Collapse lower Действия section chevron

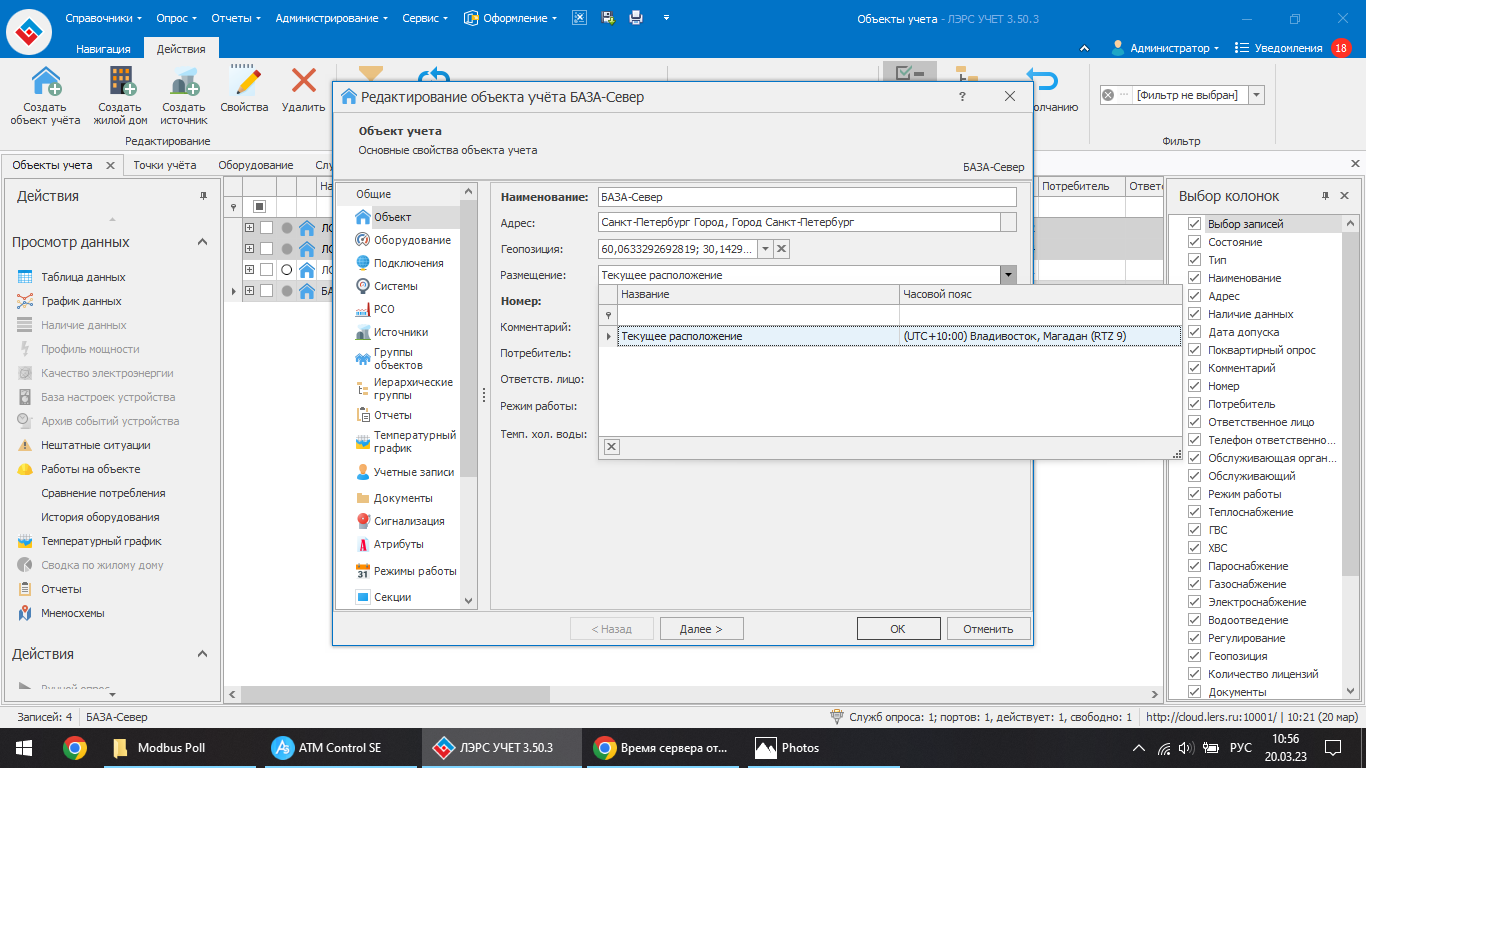203,654
